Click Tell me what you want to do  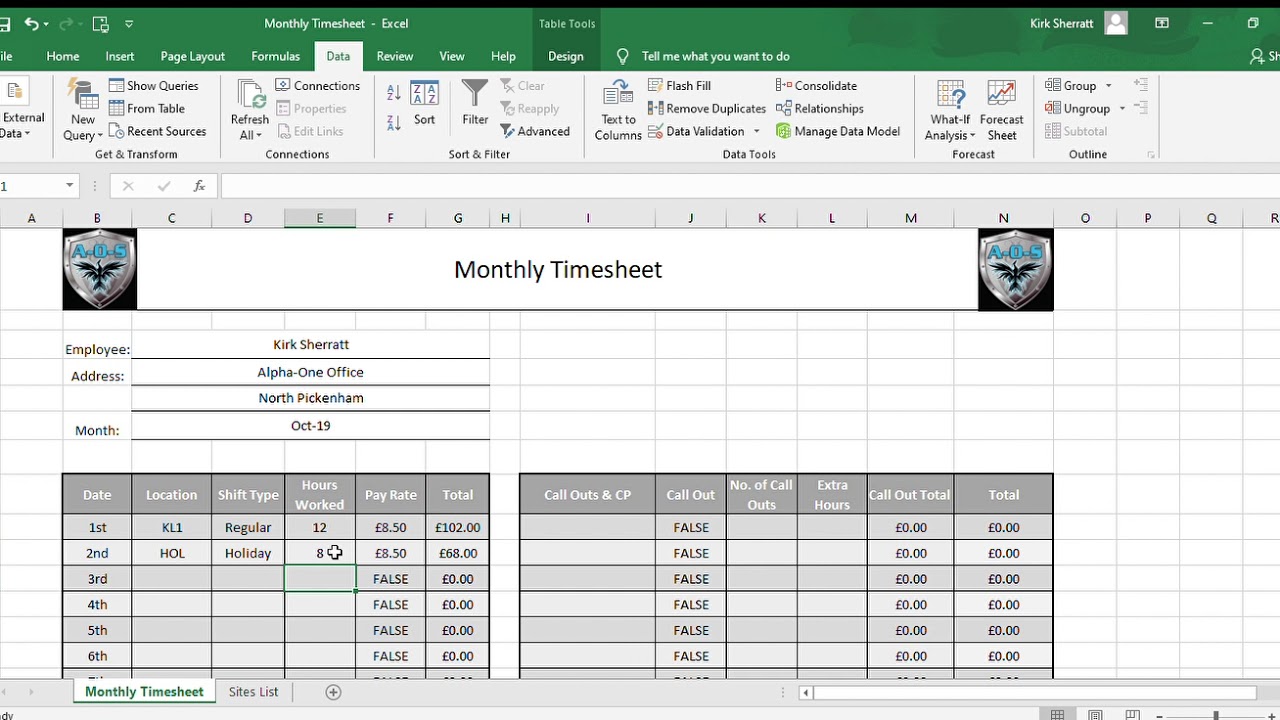click(x=716, y=57)
